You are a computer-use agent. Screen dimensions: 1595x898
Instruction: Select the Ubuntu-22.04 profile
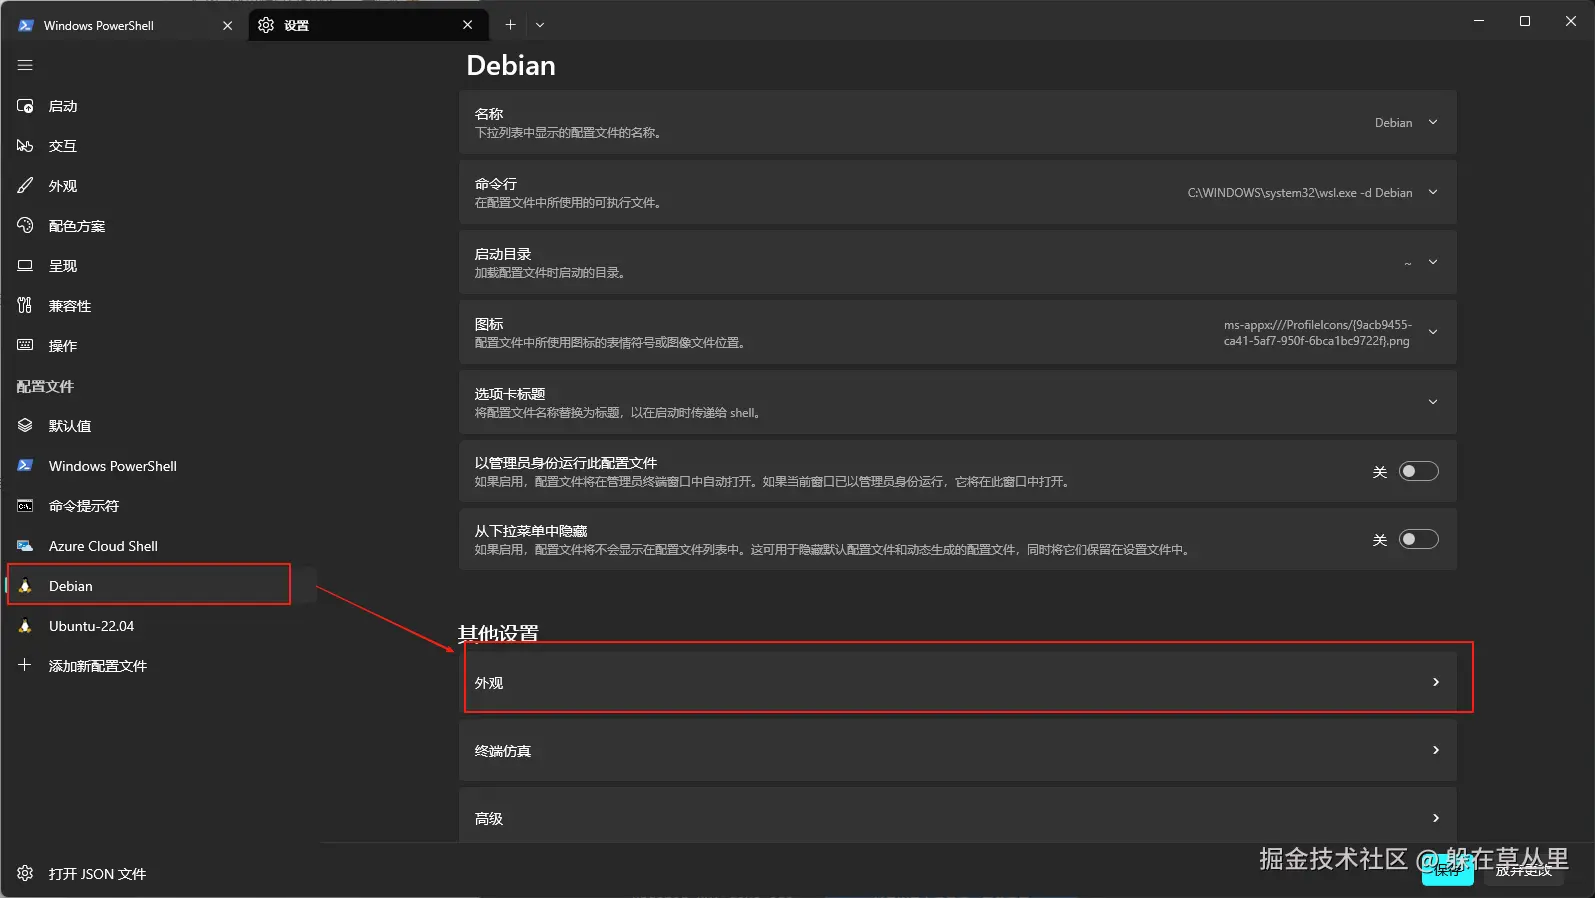160,626
